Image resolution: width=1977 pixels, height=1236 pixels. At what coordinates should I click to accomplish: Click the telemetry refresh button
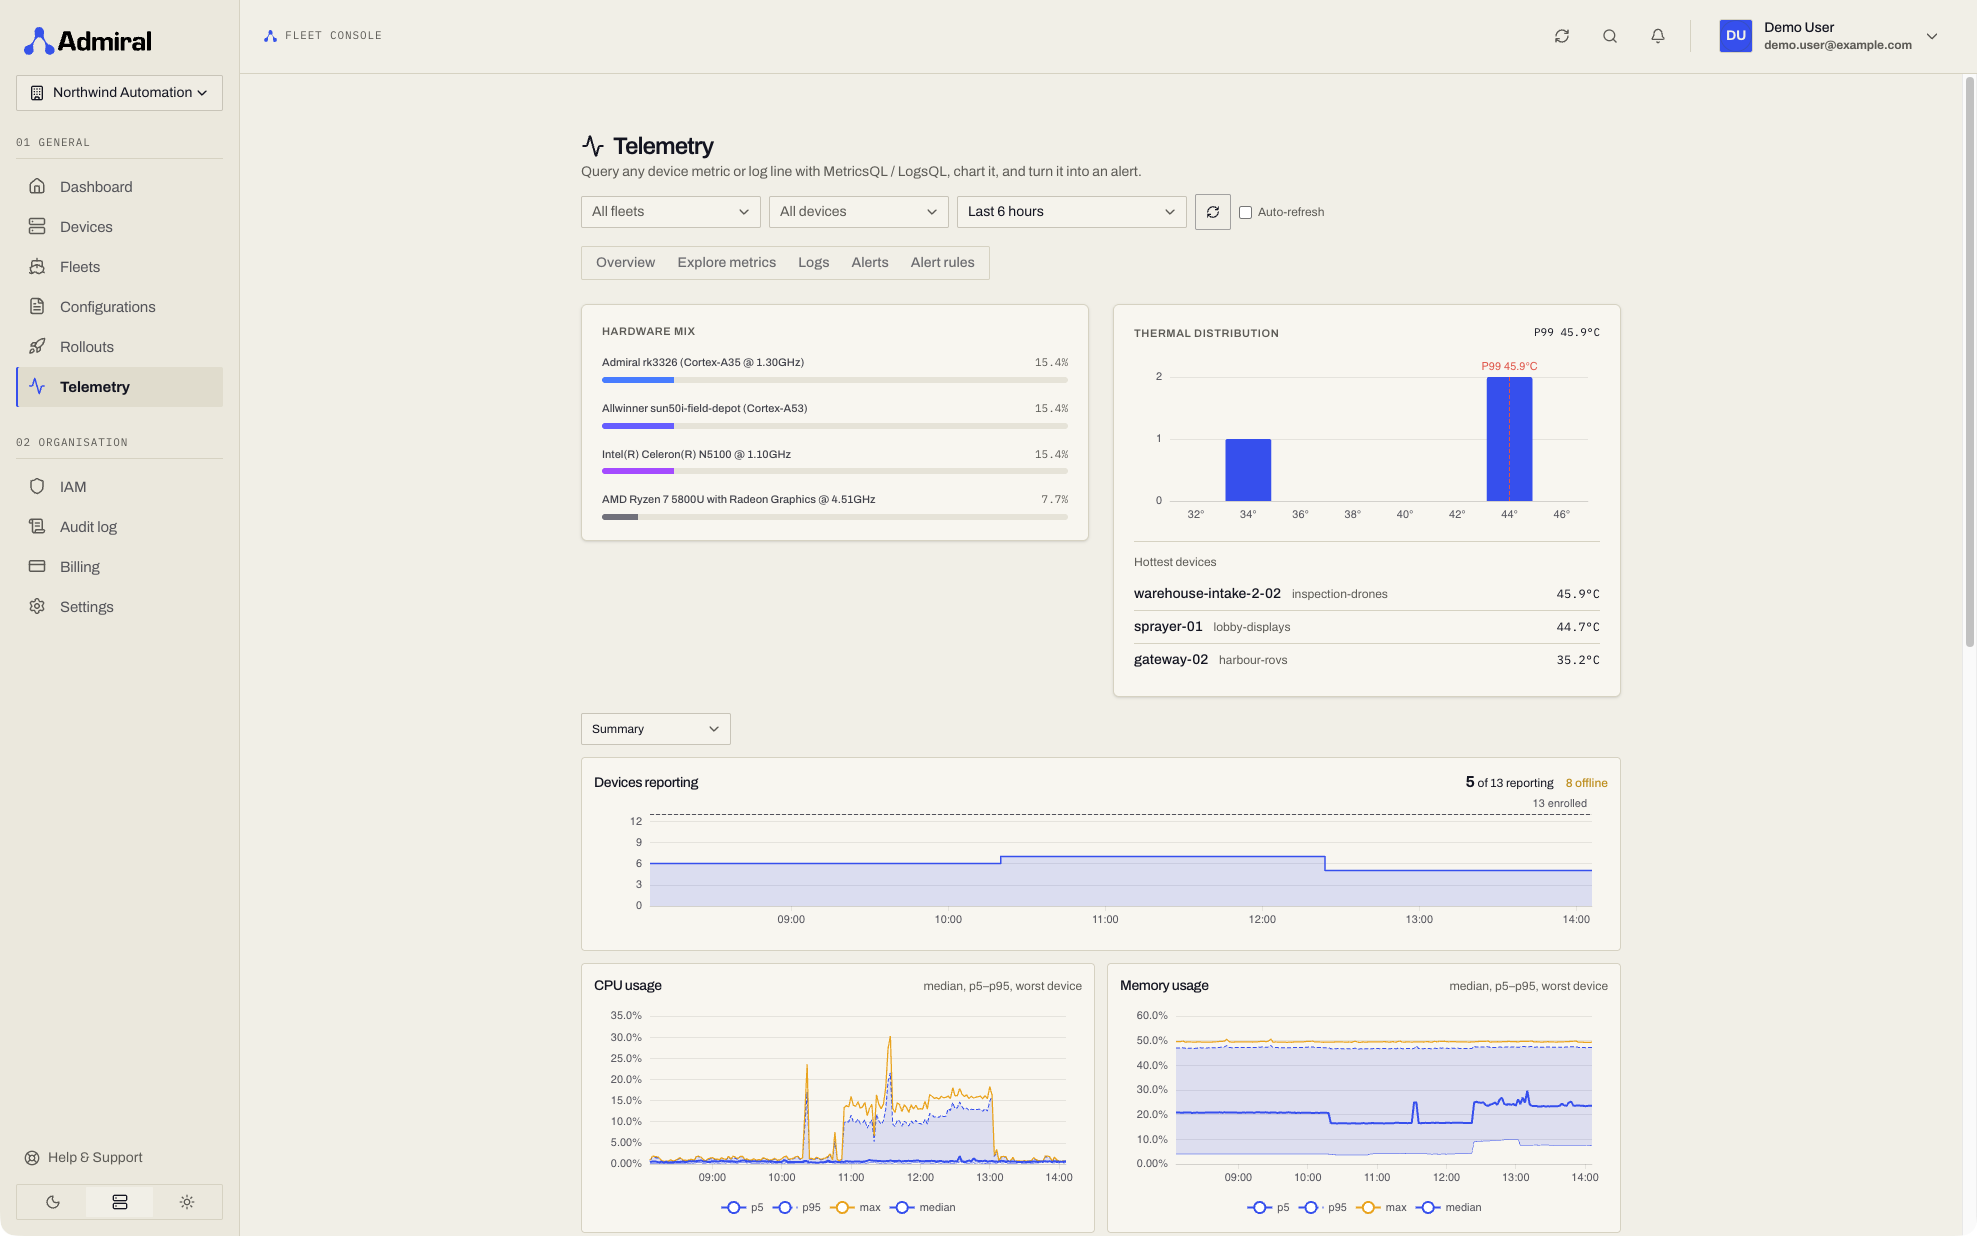click(1213, 212)
